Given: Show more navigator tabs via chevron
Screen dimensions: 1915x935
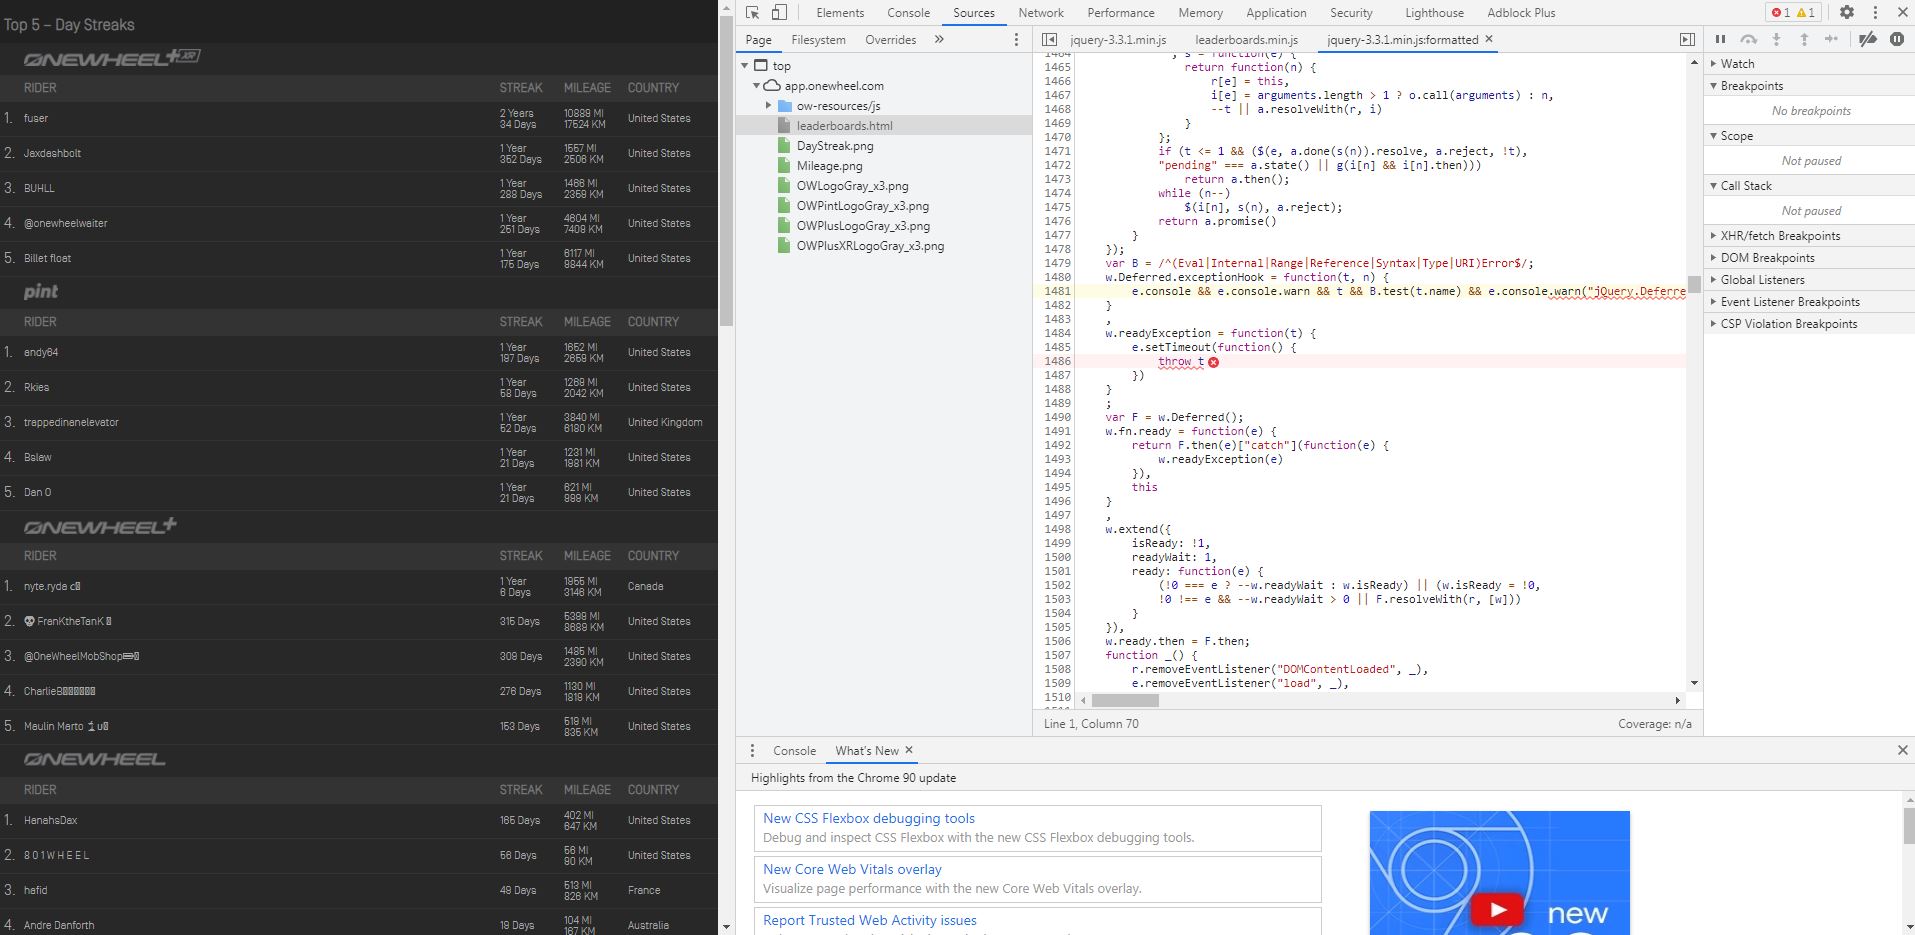Looking at the screenshot, I should point(939,40).
